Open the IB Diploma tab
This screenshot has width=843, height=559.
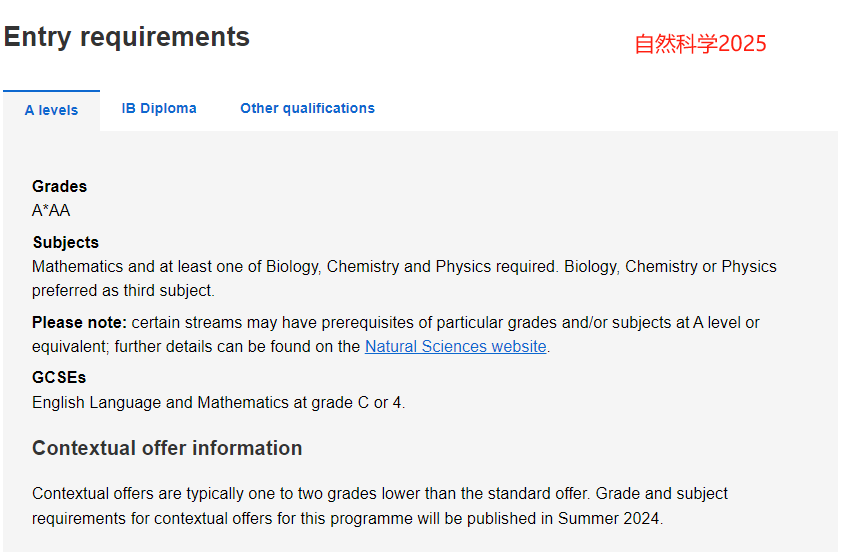[159, 108]
